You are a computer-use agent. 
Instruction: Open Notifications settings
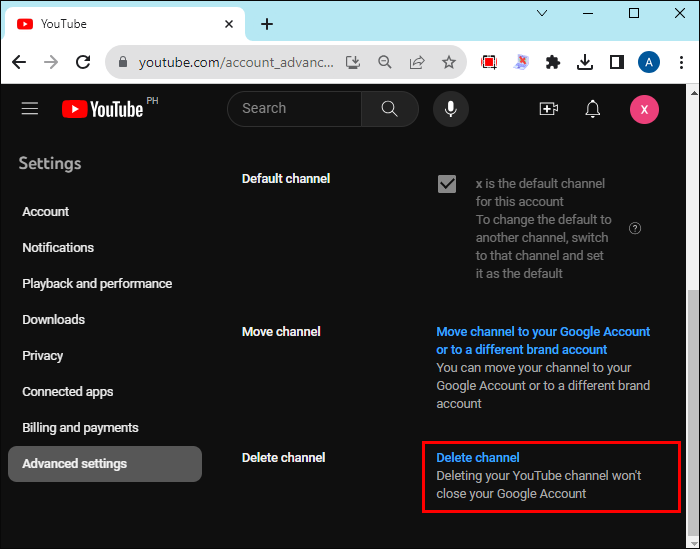[58, 248]
